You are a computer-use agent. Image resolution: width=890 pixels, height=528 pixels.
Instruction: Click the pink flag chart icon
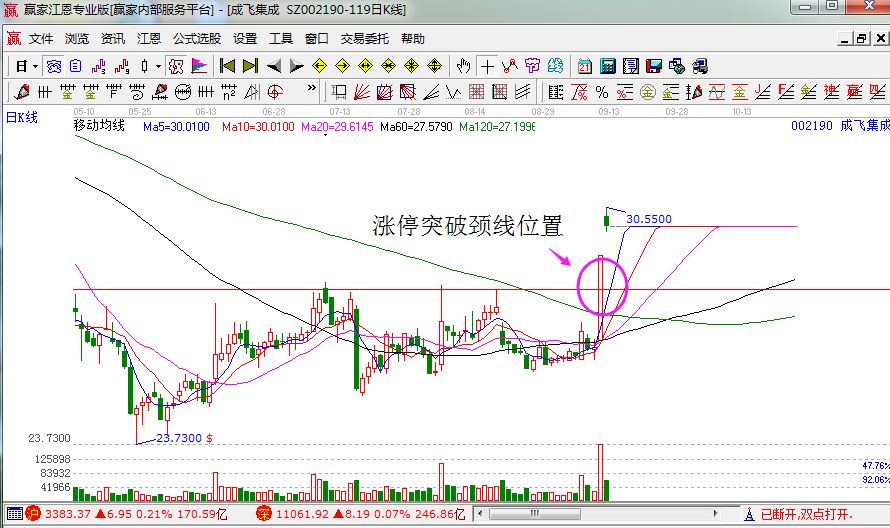[199, 66]
